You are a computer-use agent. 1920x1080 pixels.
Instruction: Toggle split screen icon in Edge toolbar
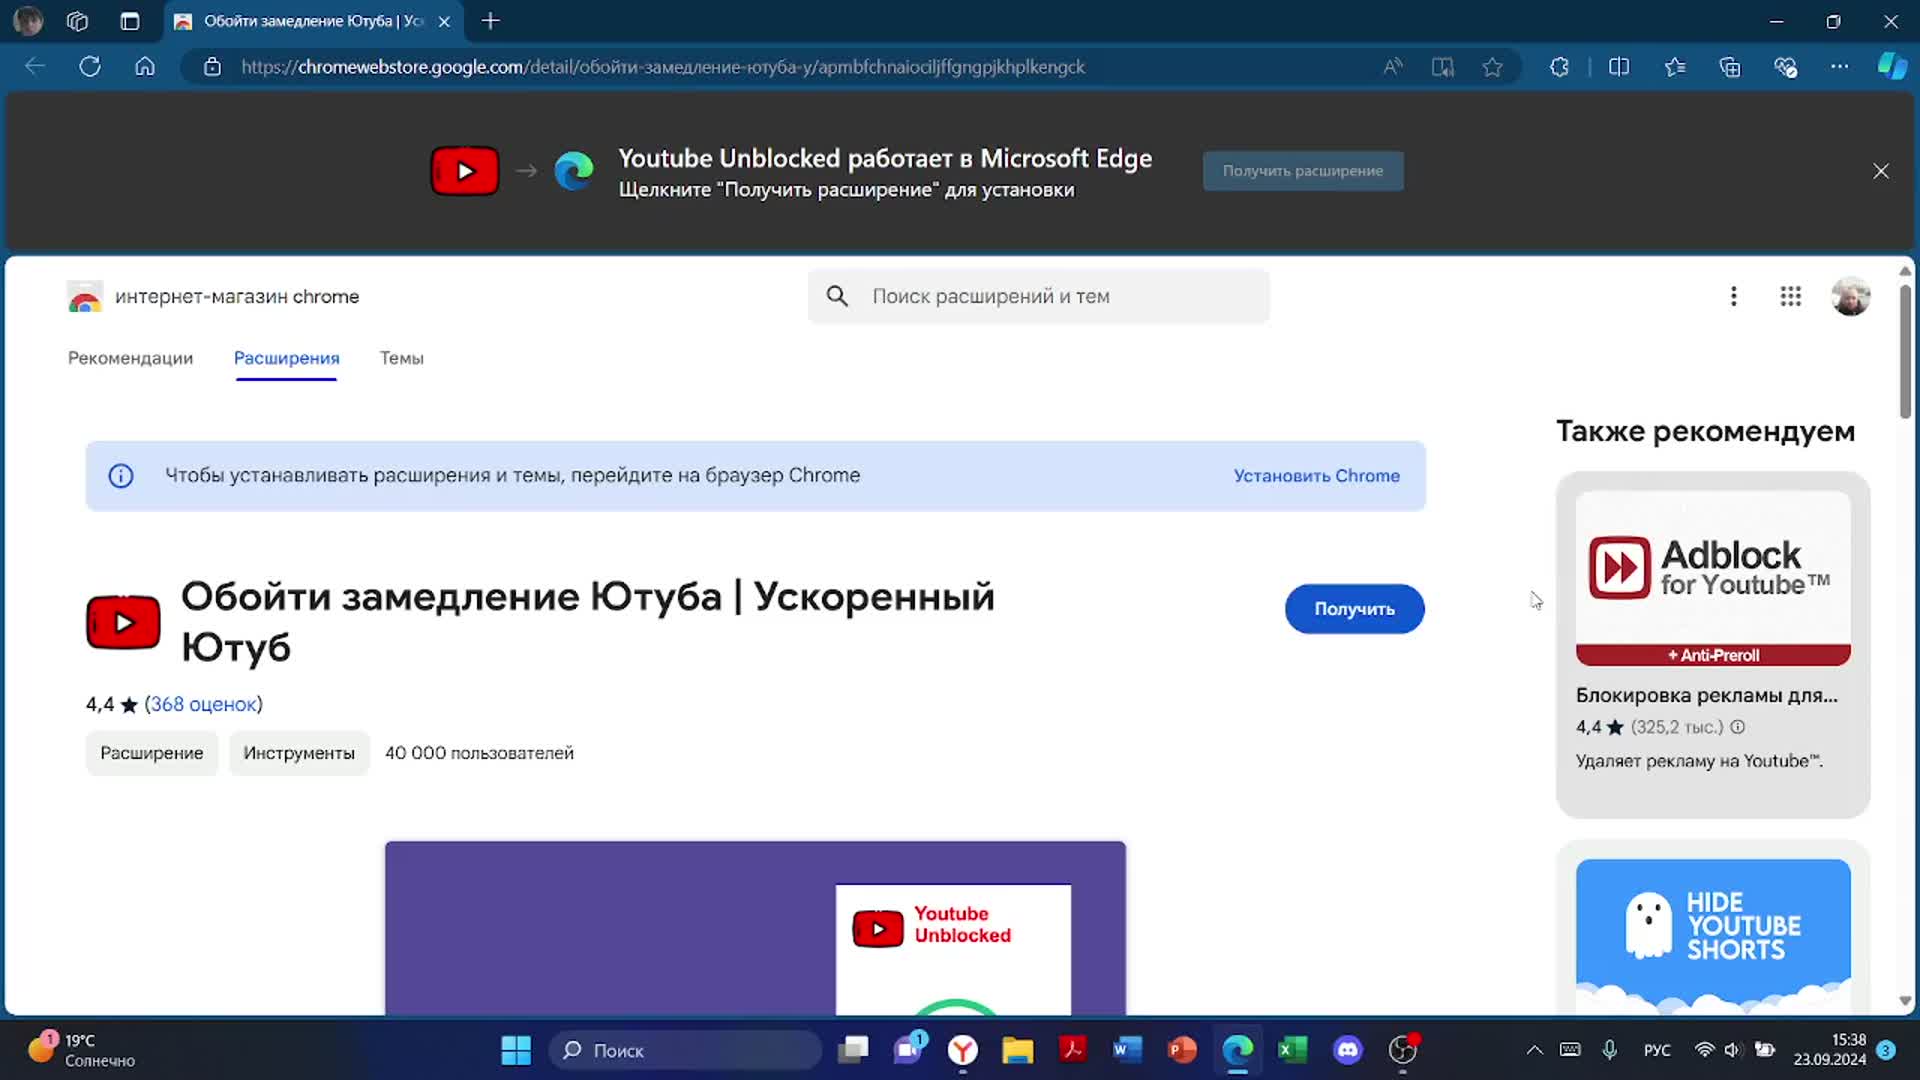[1619, 67]
